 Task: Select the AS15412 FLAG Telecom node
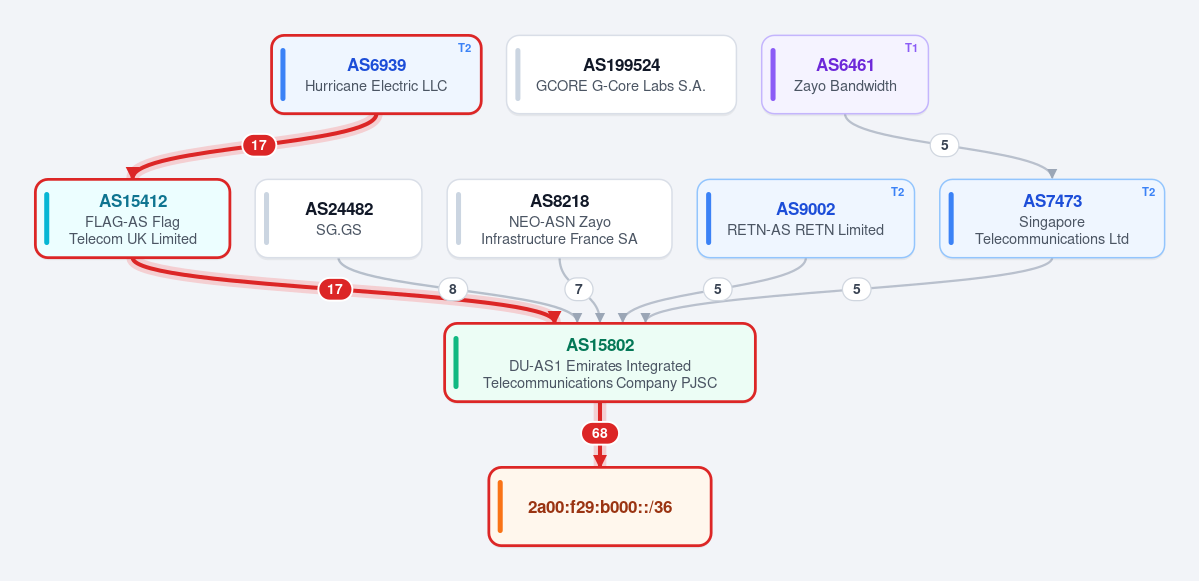pyautogui.click(x=132, y=219)
